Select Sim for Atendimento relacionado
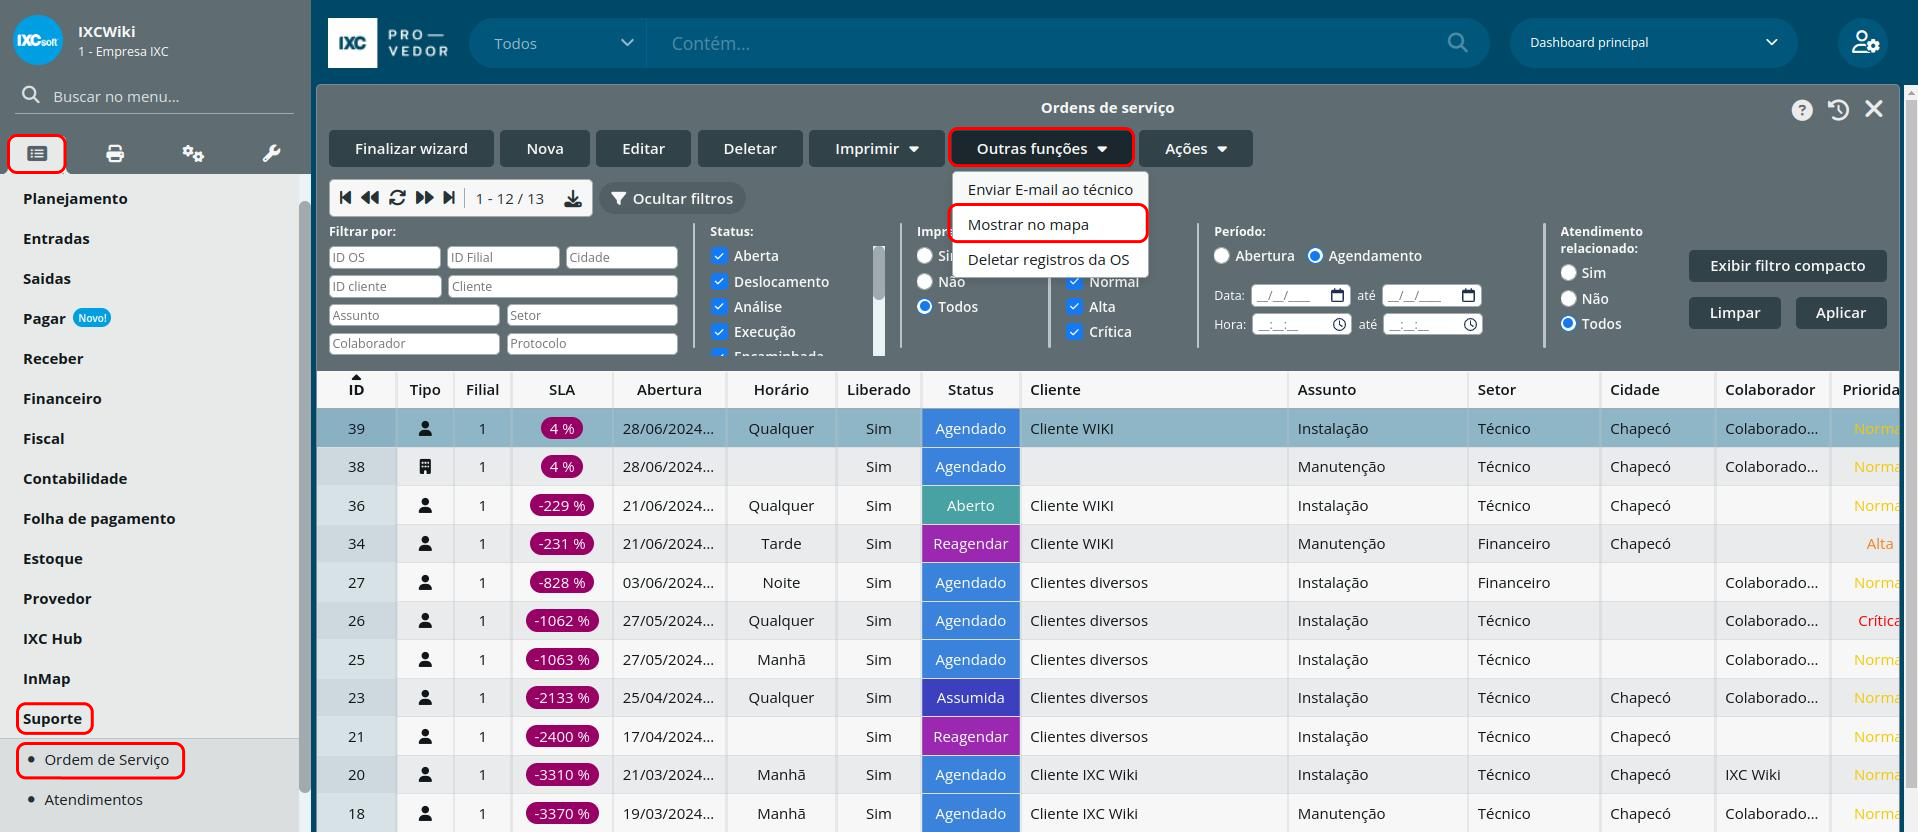 tap(1569, 273)
